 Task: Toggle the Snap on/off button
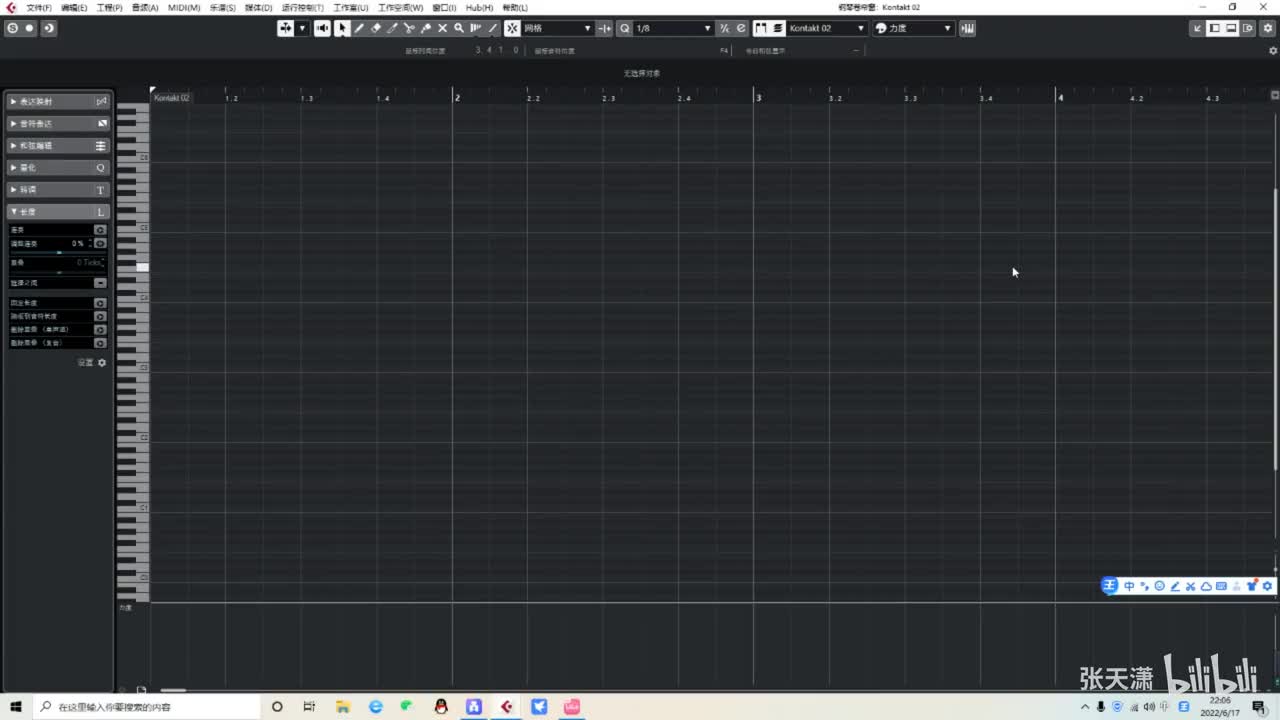click(513, 28)
